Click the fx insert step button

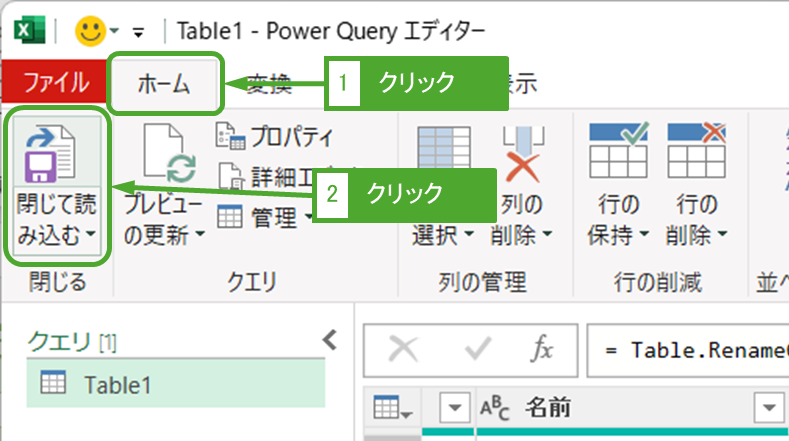click(x=541, y=350)
